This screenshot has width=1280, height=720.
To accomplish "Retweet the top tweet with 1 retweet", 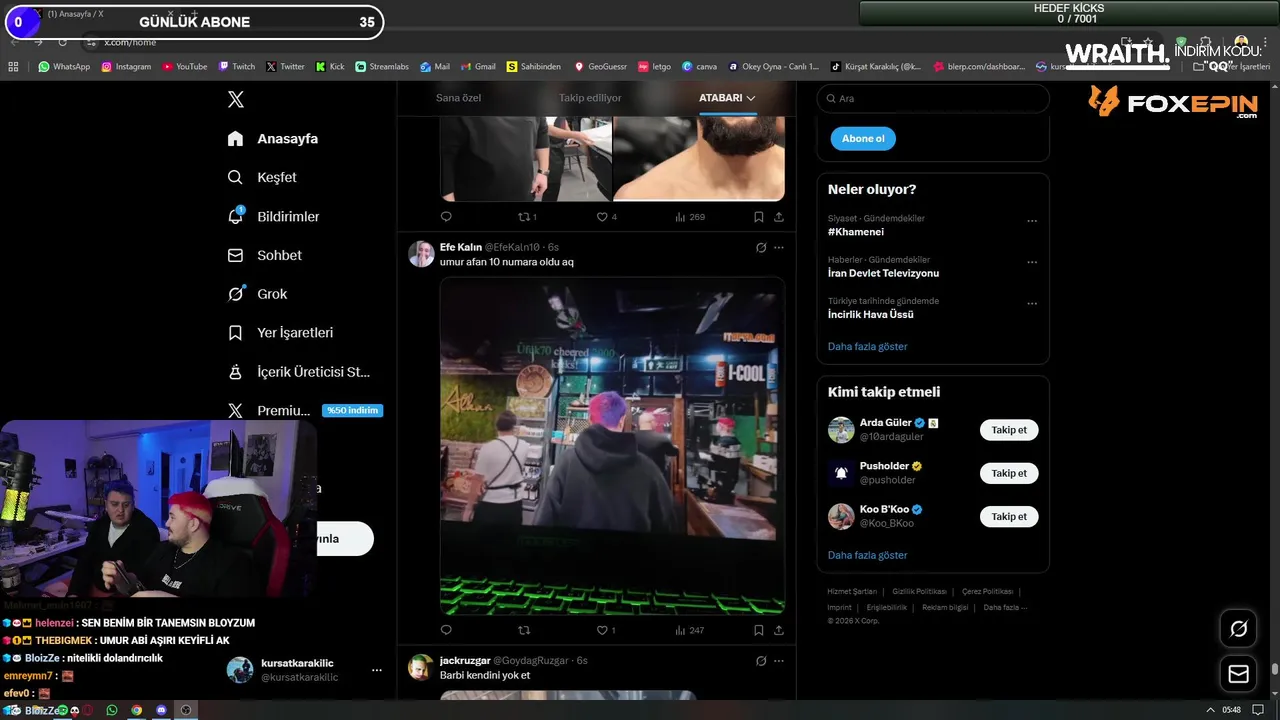I will (527, 216).
